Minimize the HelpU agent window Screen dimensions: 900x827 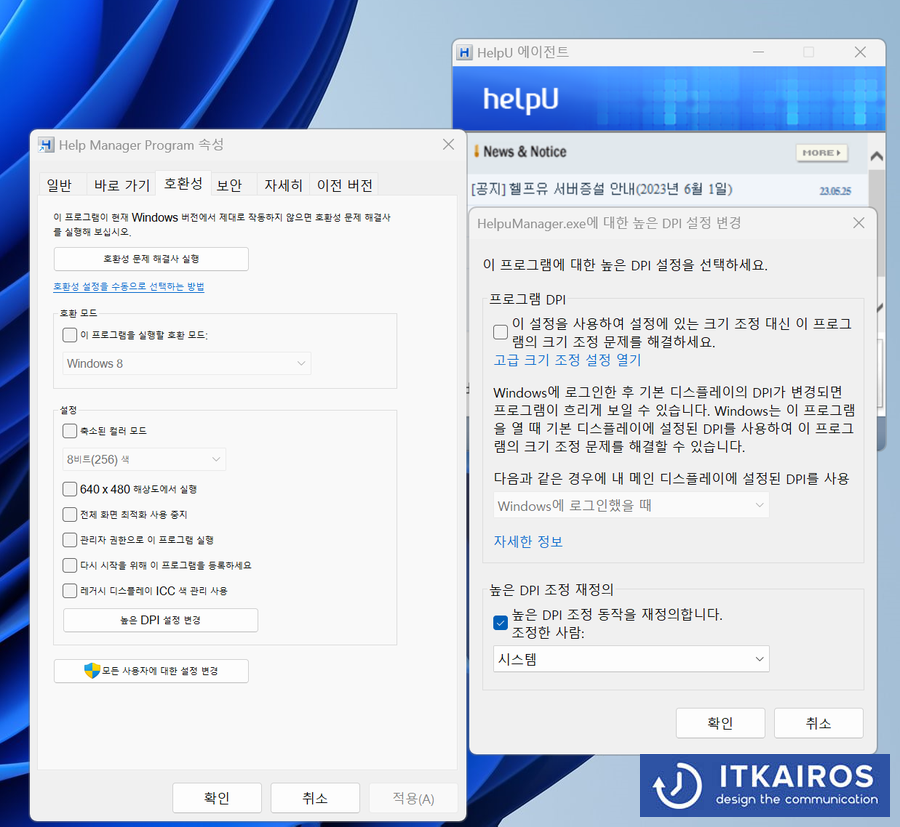coord(758,52)
